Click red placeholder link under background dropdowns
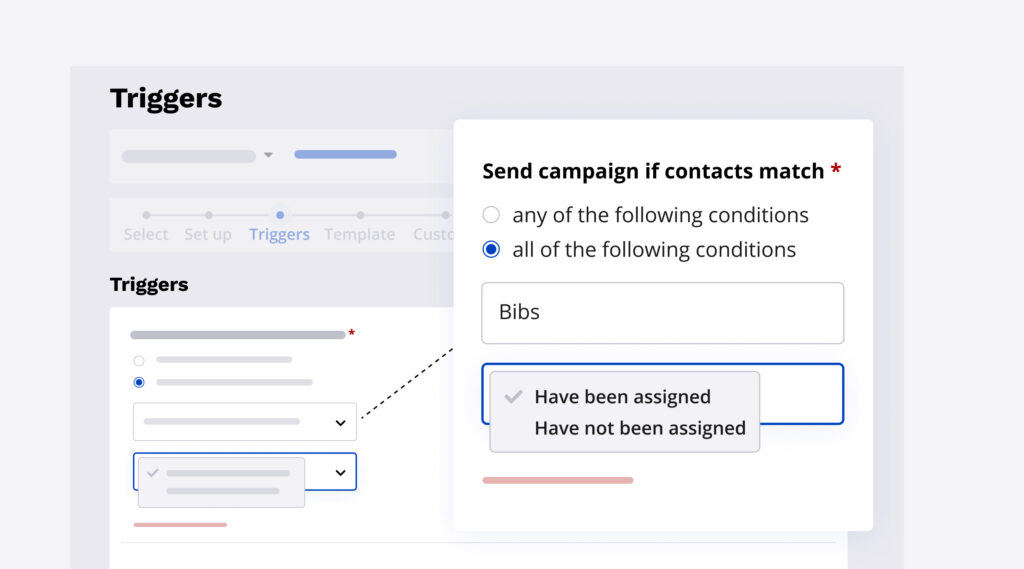The image size is (1024, 569). pos(180,524)
